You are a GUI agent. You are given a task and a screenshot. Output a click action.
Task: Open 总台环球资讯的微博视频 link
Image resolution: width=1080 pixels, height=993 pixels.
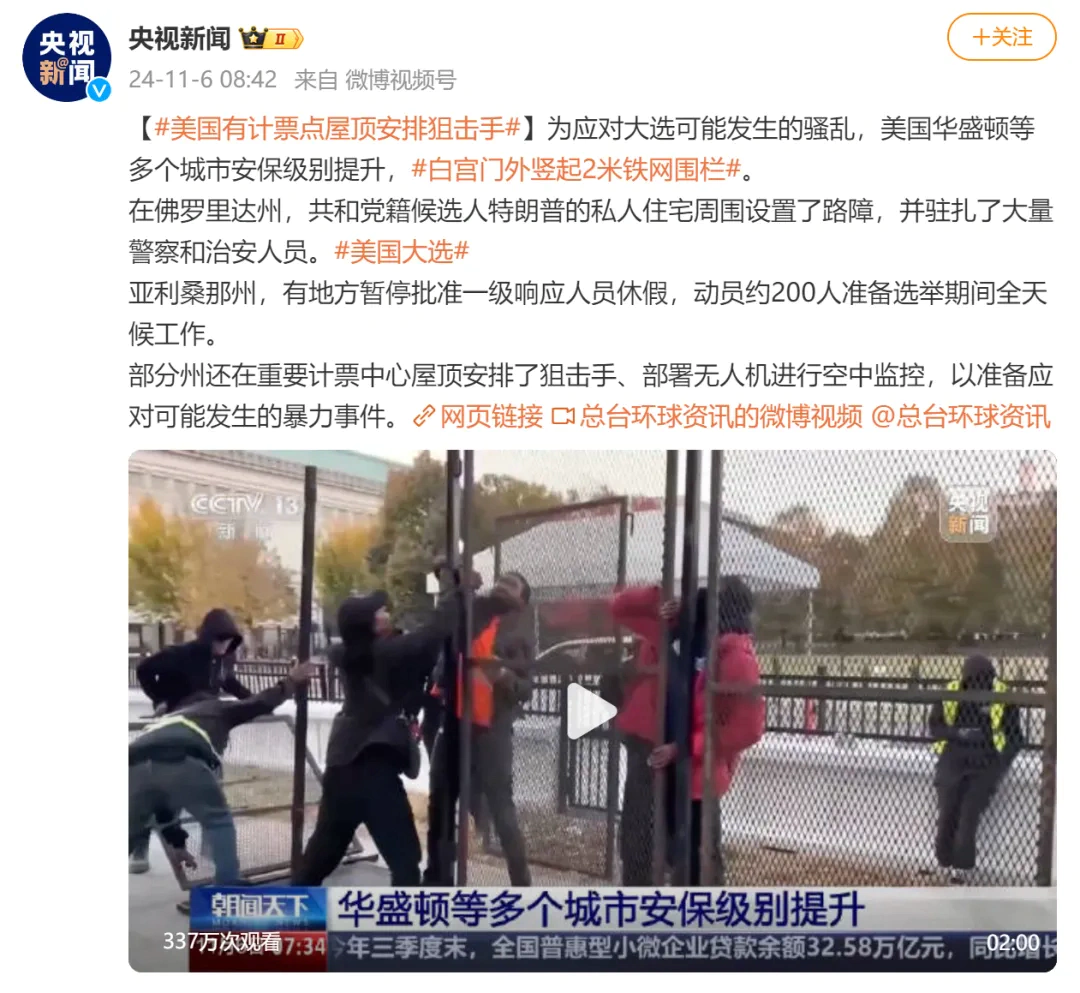pyautogui.click(x=720, y=417)
